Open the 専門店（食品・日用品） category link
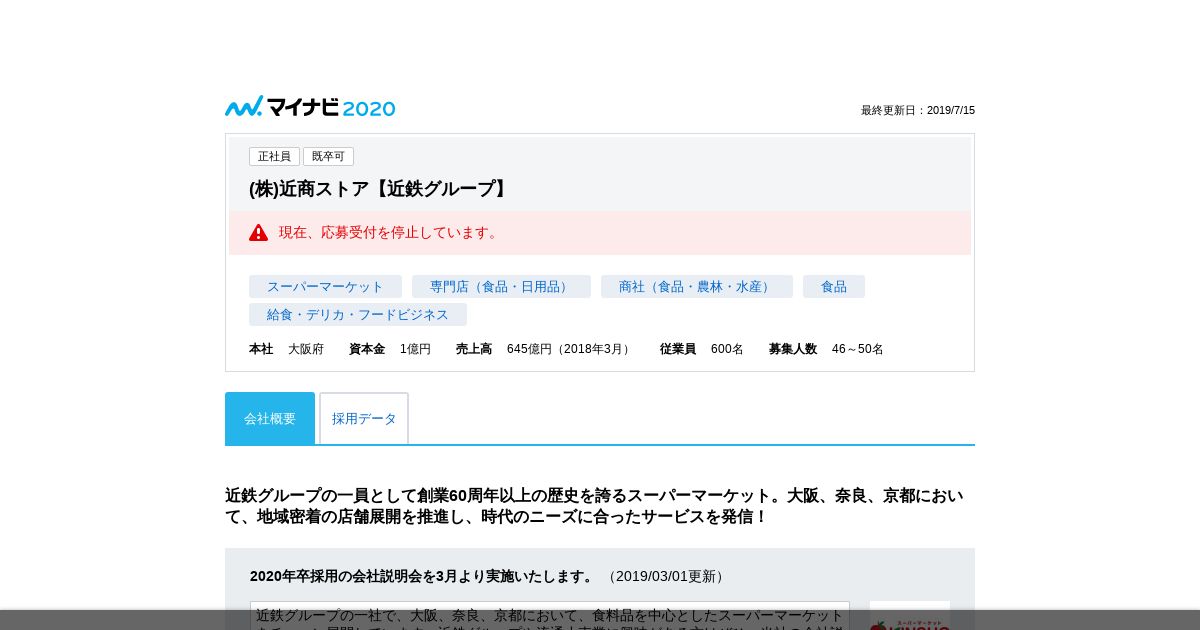 501,287
